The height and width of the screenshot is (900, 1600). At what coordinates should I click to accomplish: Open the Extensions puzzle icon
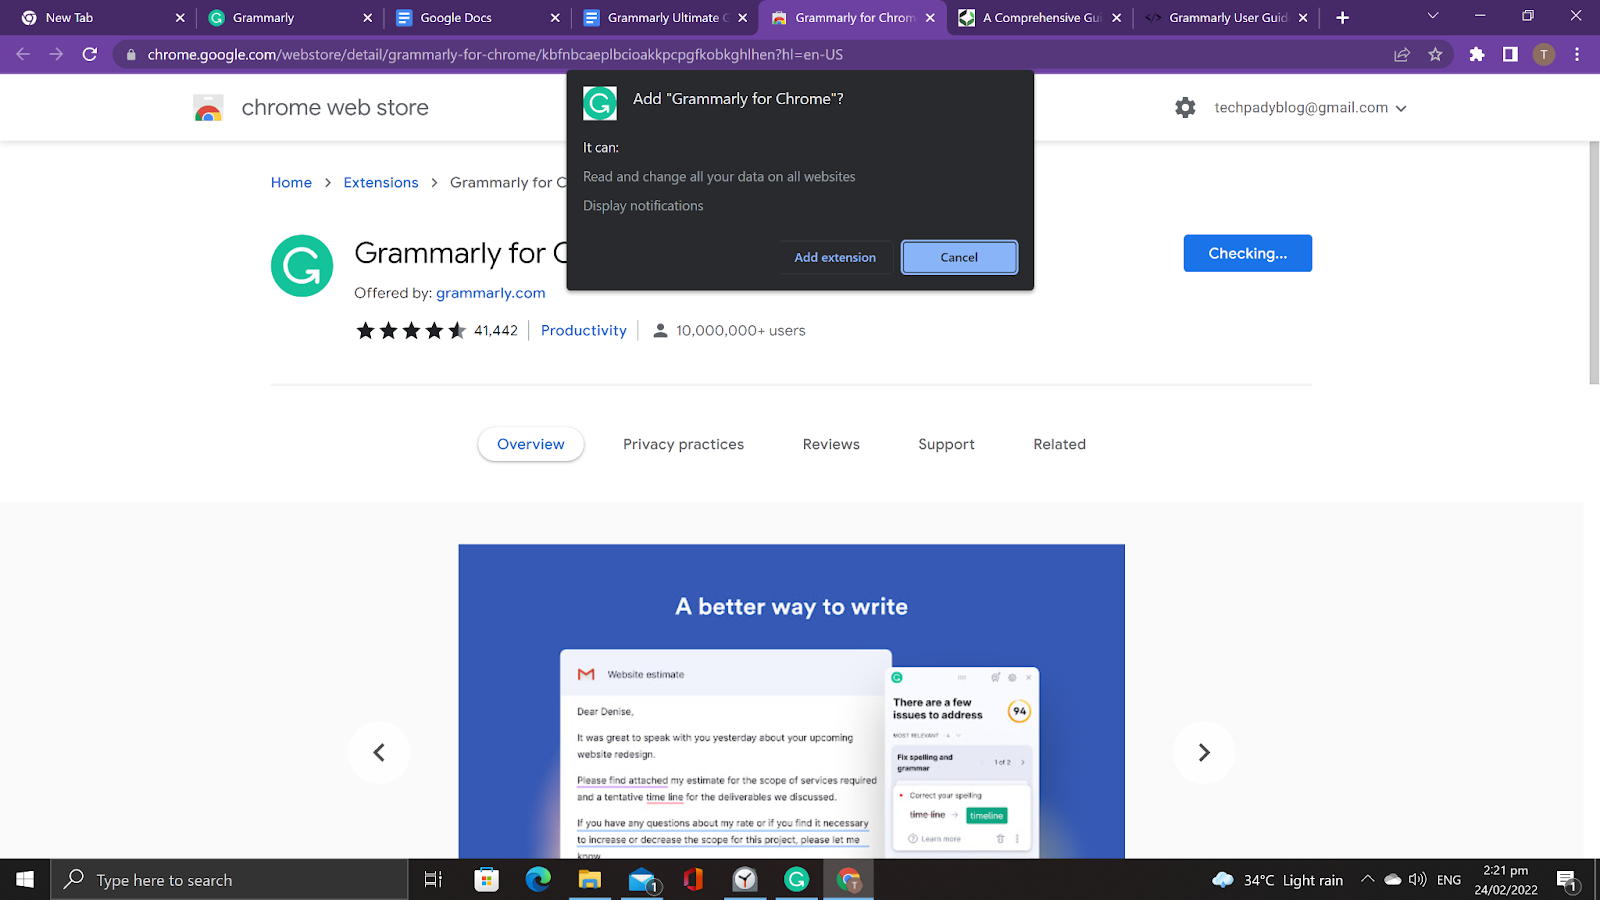(x=1477, y=55)
